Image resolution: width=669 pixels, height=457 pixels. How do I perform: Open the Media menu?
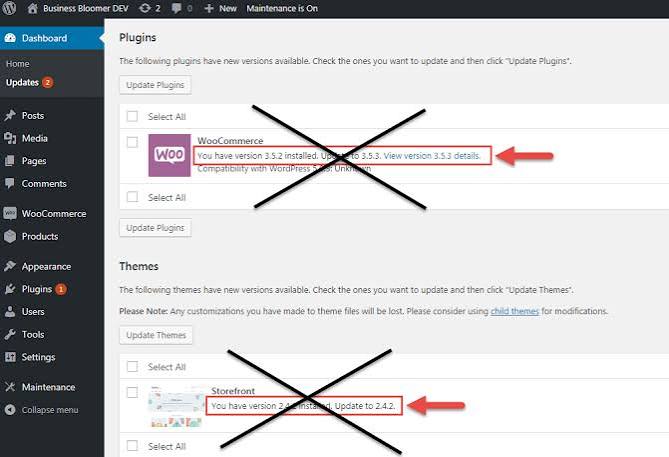coord(35,138)
